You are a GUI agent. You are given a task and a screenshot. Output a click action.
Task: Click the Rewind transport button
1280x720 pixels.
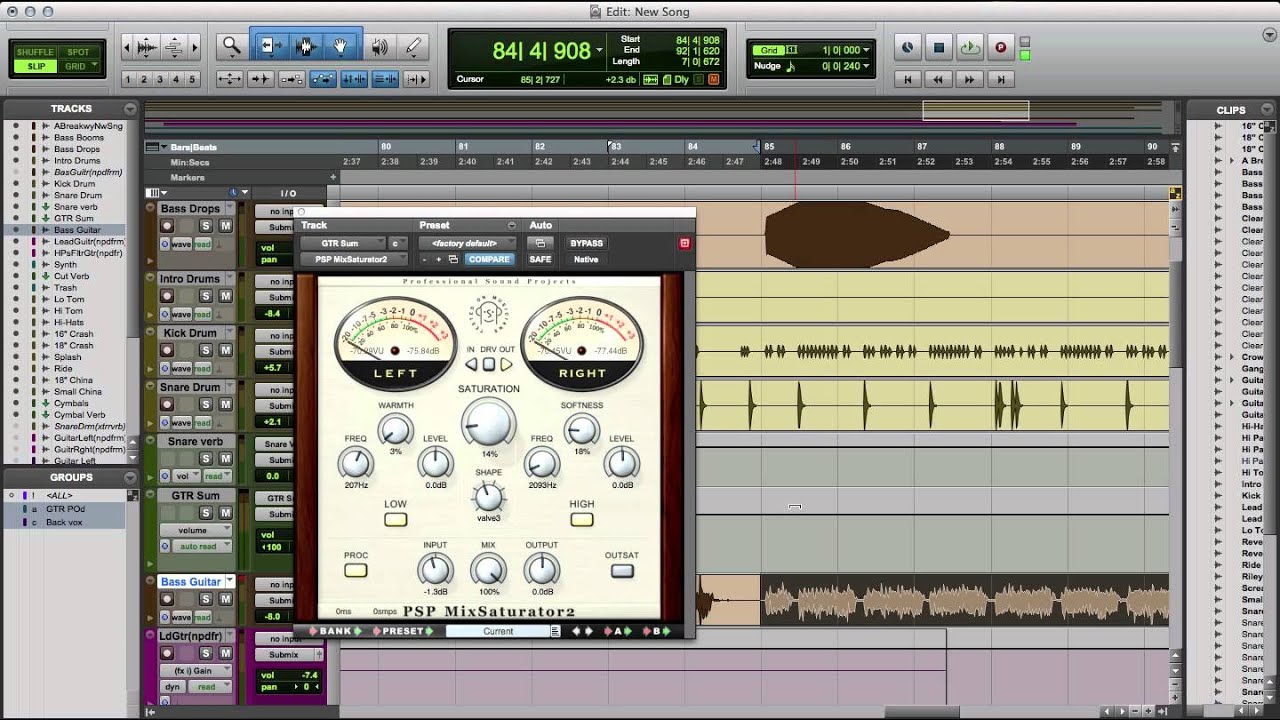(x=938, y=79)
